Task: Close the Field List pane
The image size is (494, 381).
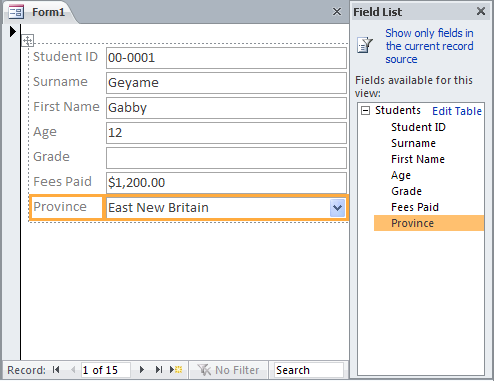Action: pyautogui.click(x=481, y=11)
